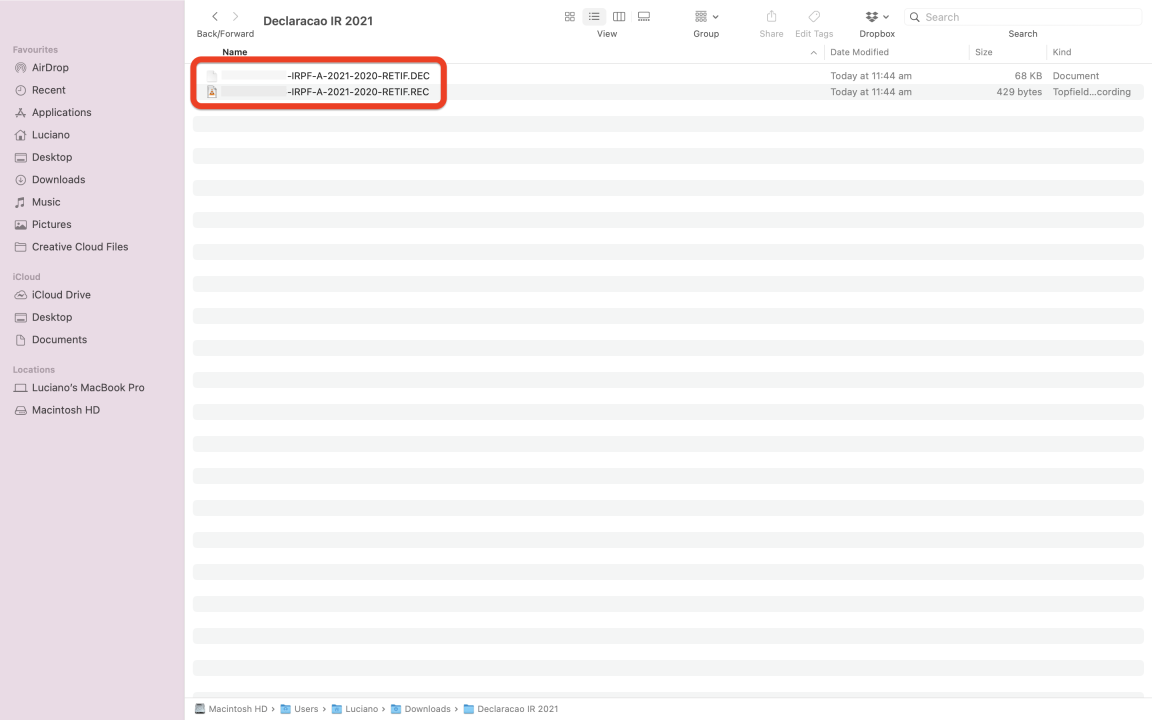Viewport: 1152px width, 720px height.
Task: Open Recent in the sidebar
Action: (x=48, y=90)
